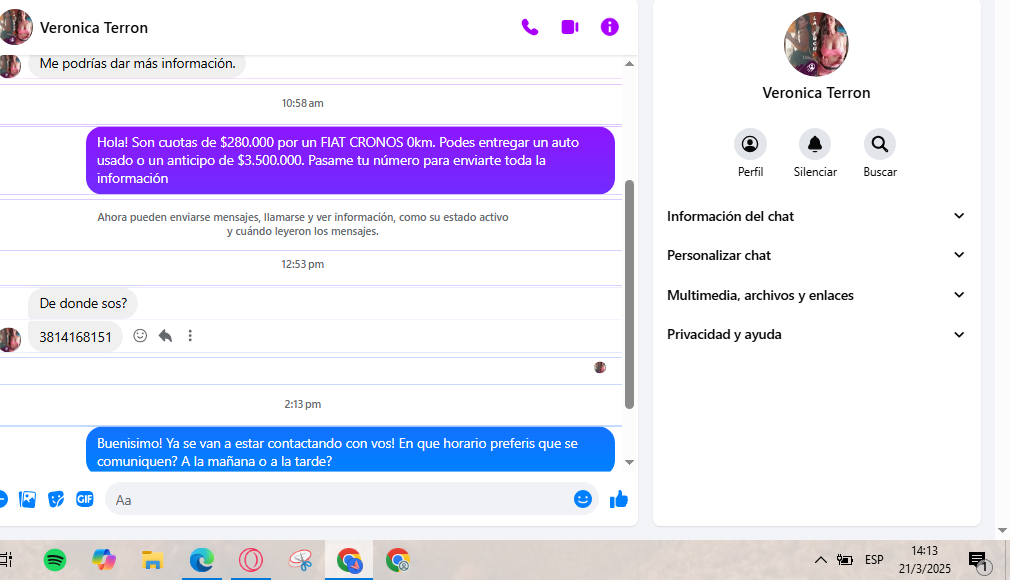Attach a photo or file
Image resolution: width=1010 pixels, height=580 pixels.
(x=27, y=499)
